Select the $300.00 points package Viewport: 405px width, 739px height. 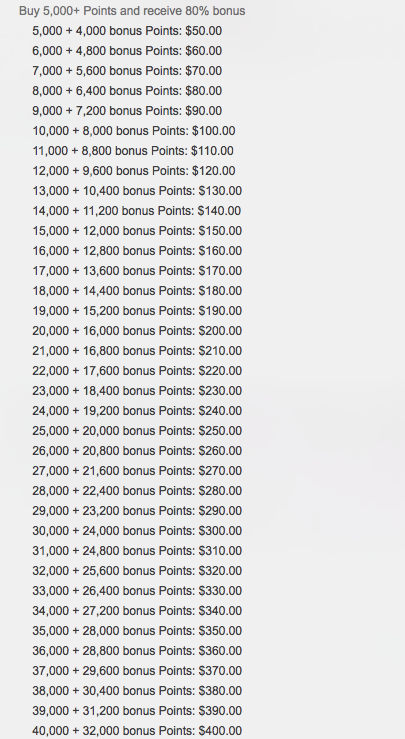point(137,531)
